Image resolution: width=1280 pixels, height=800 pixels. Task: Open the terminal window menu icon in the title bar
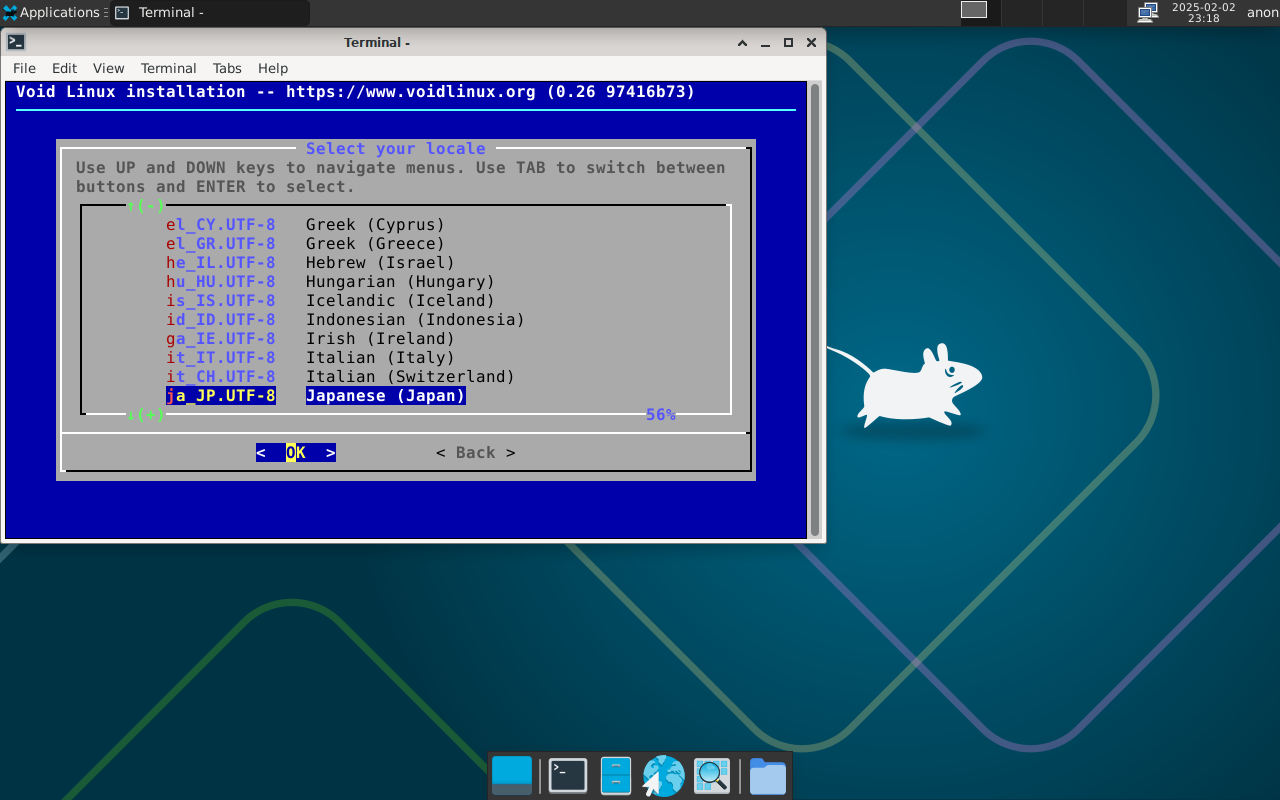coord(16,42)
